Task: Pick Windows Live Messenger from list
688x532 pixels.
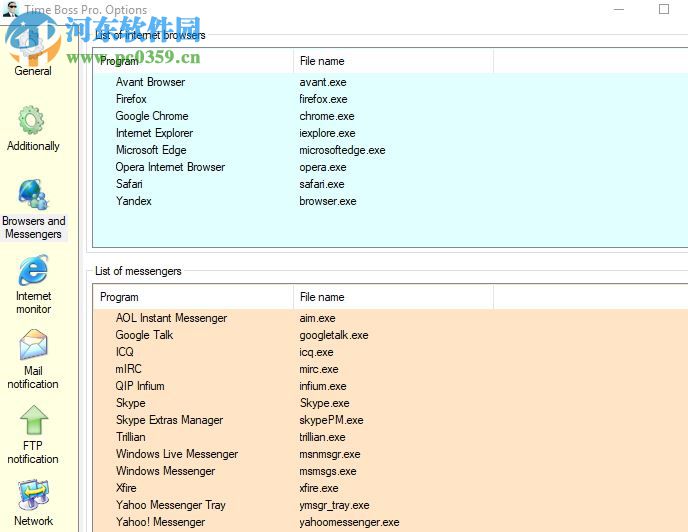Action: point(177,454)
